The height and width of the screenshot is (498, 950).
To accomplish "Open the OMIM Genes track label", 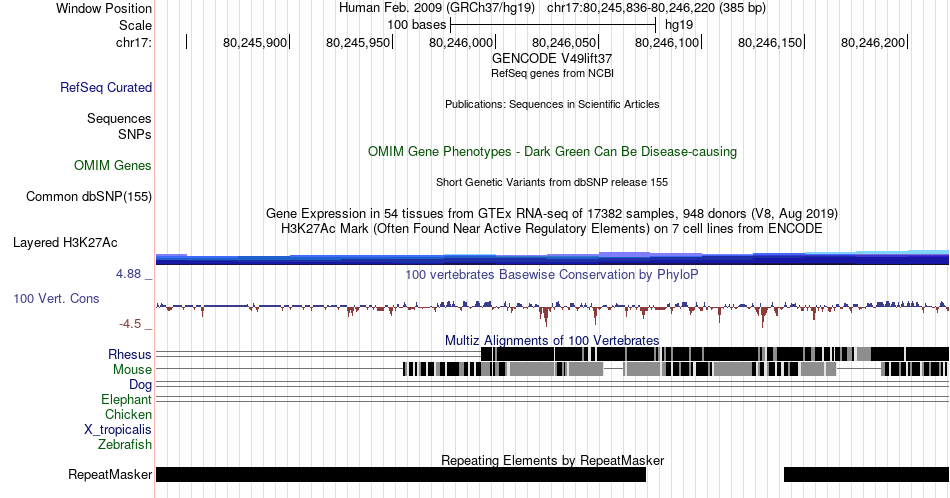I will [113, 165].
